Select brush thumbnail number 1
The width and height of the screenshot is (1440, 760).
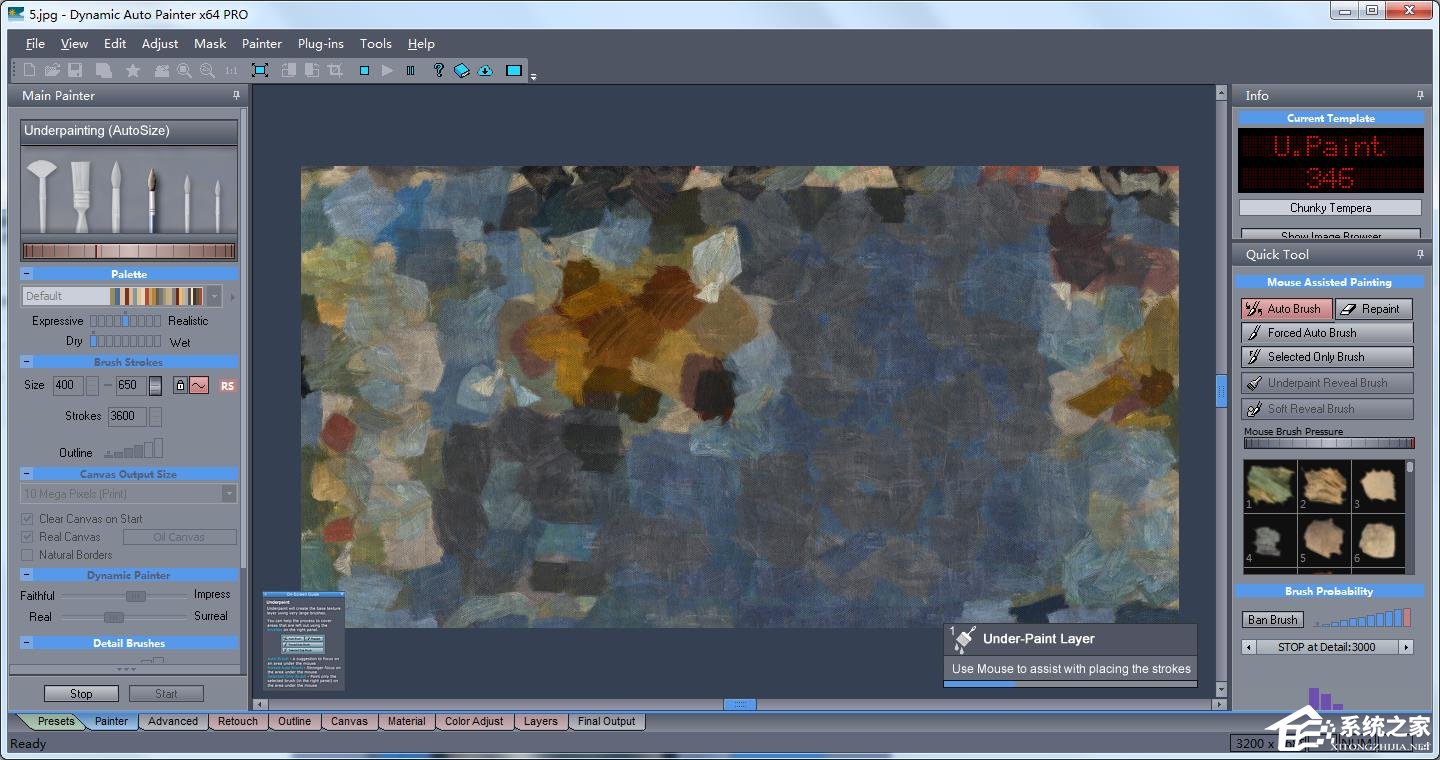coord(1270,486)
